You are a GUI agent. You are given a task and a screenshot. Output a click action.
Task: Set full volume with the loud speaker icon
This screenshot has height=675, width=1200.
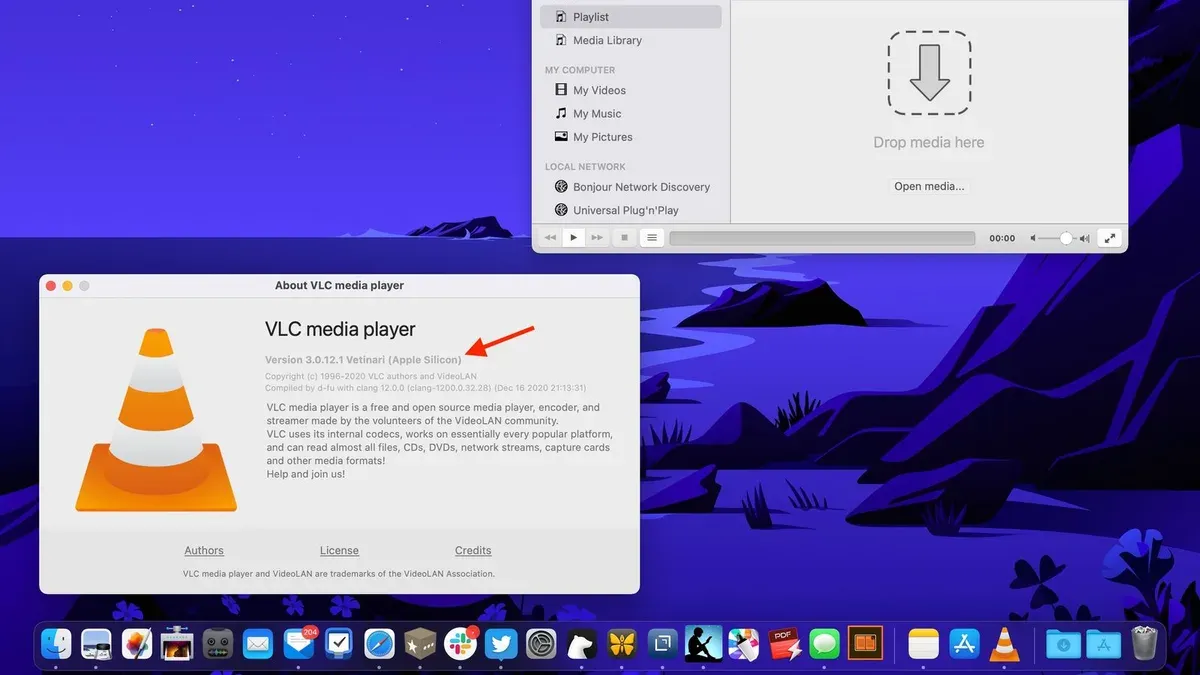pyautogui.click(x=1084, y=238)
